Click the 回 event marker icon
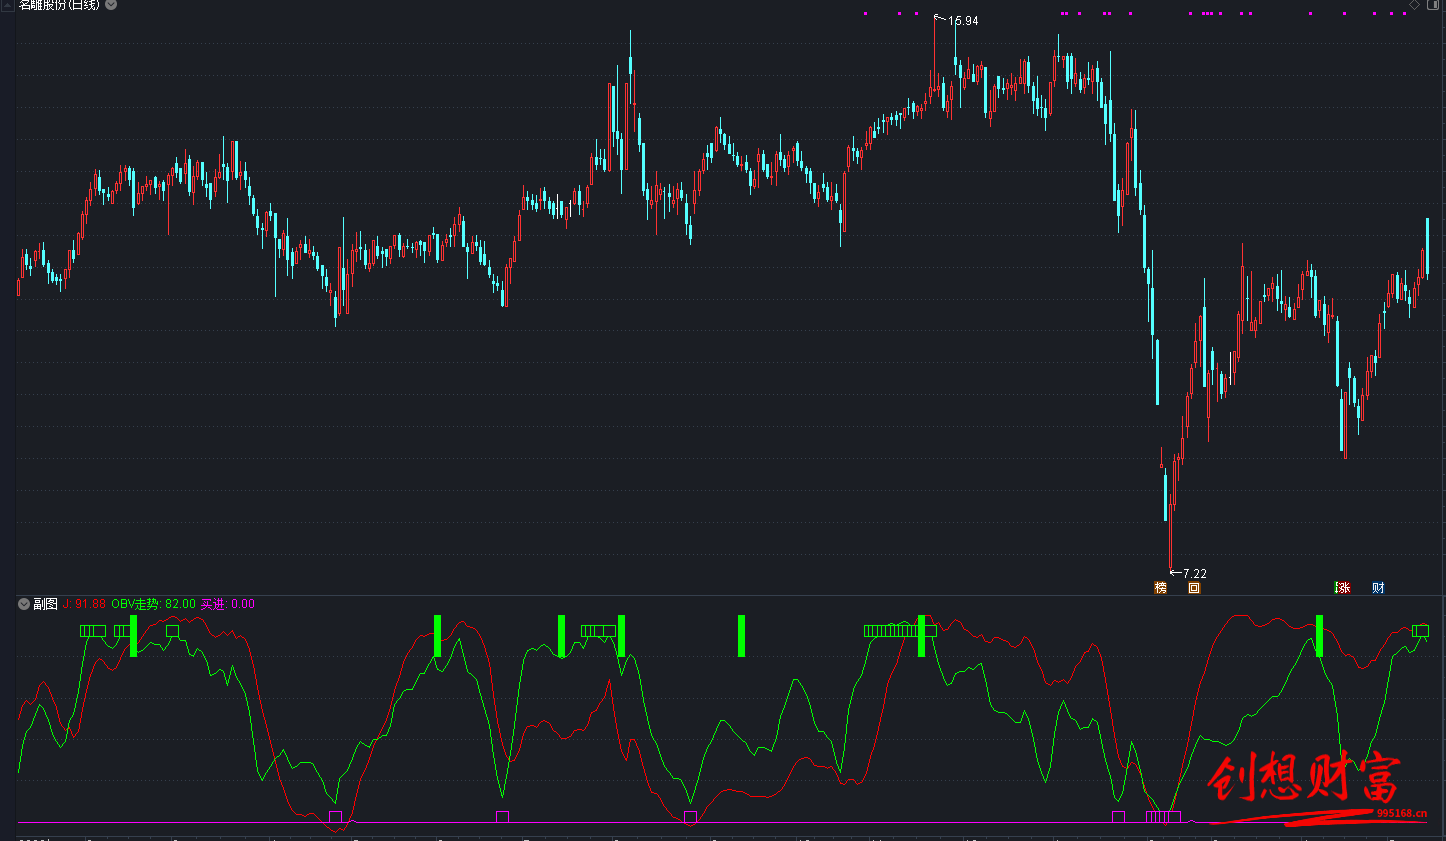The height and width of the screenshot is (841, 1446). click(1194, 588)
